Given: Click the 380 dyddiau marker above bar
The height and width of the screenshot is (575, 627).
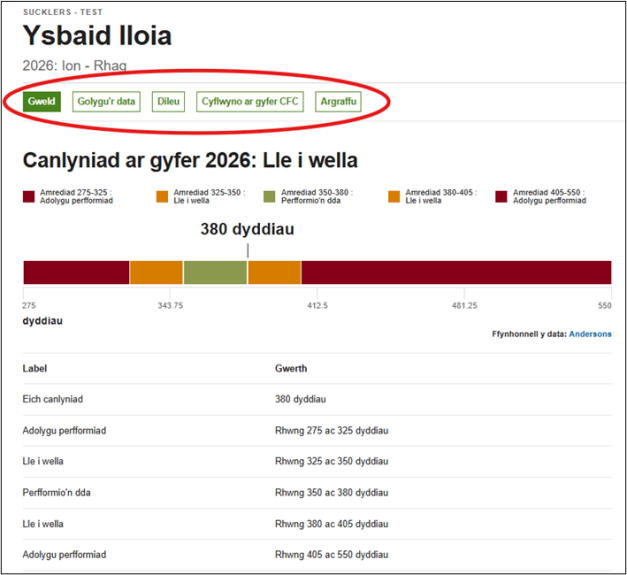Looking at the screenshot, I should 247,229.
